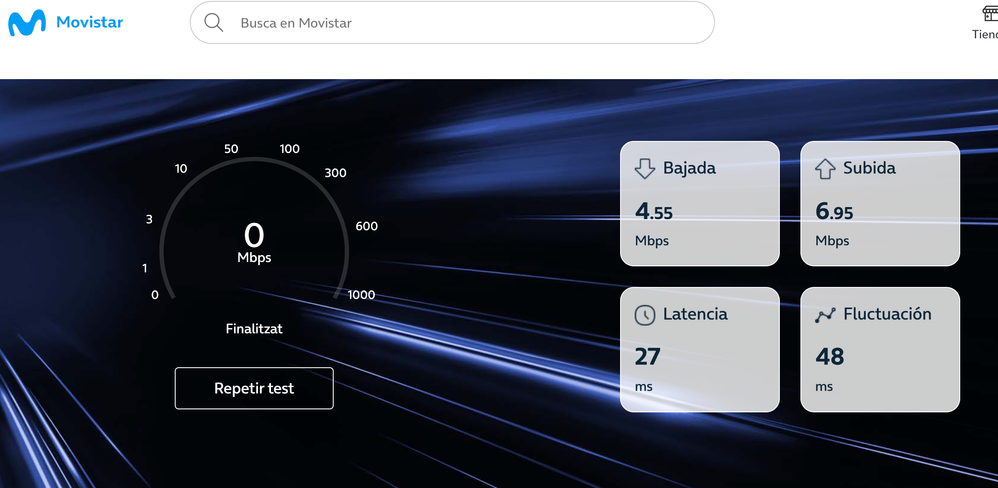
Task: Click the 'Finalitzat' status text
Action: 254,329
